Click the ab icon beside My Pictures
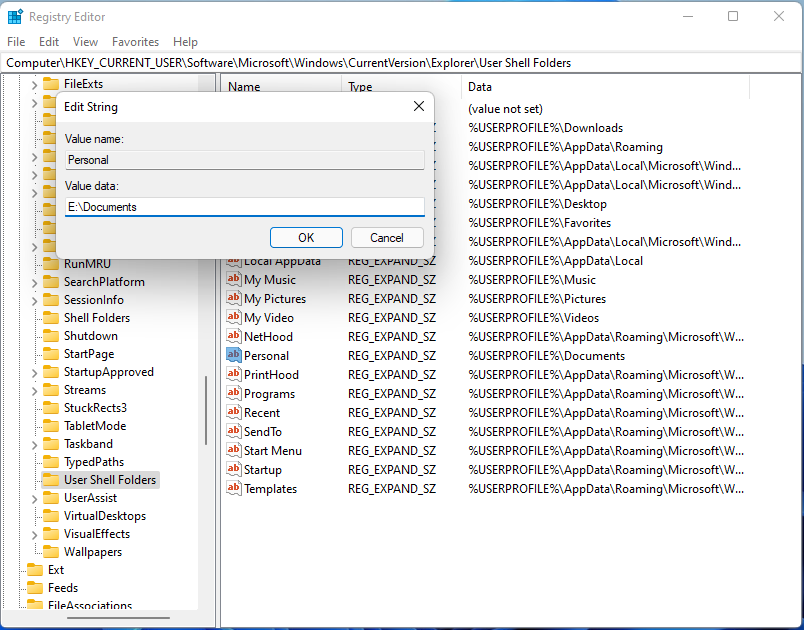 tap(234, 299)
